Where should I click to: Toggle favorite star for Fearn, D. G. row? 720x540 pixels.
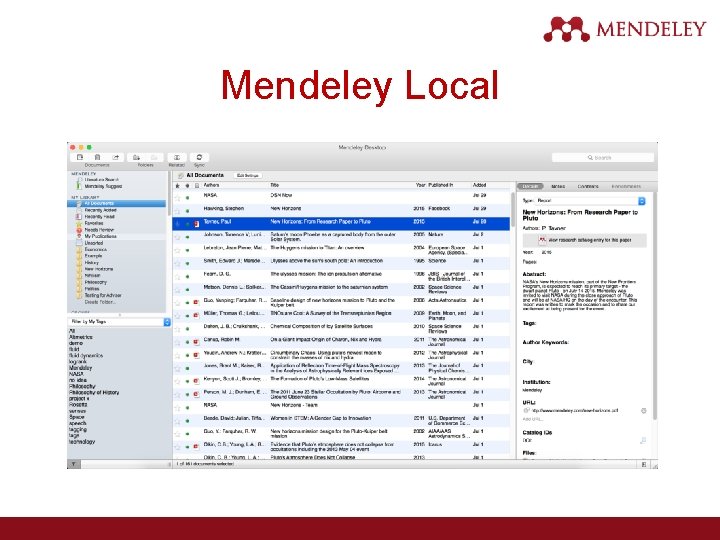click(178, 276)
